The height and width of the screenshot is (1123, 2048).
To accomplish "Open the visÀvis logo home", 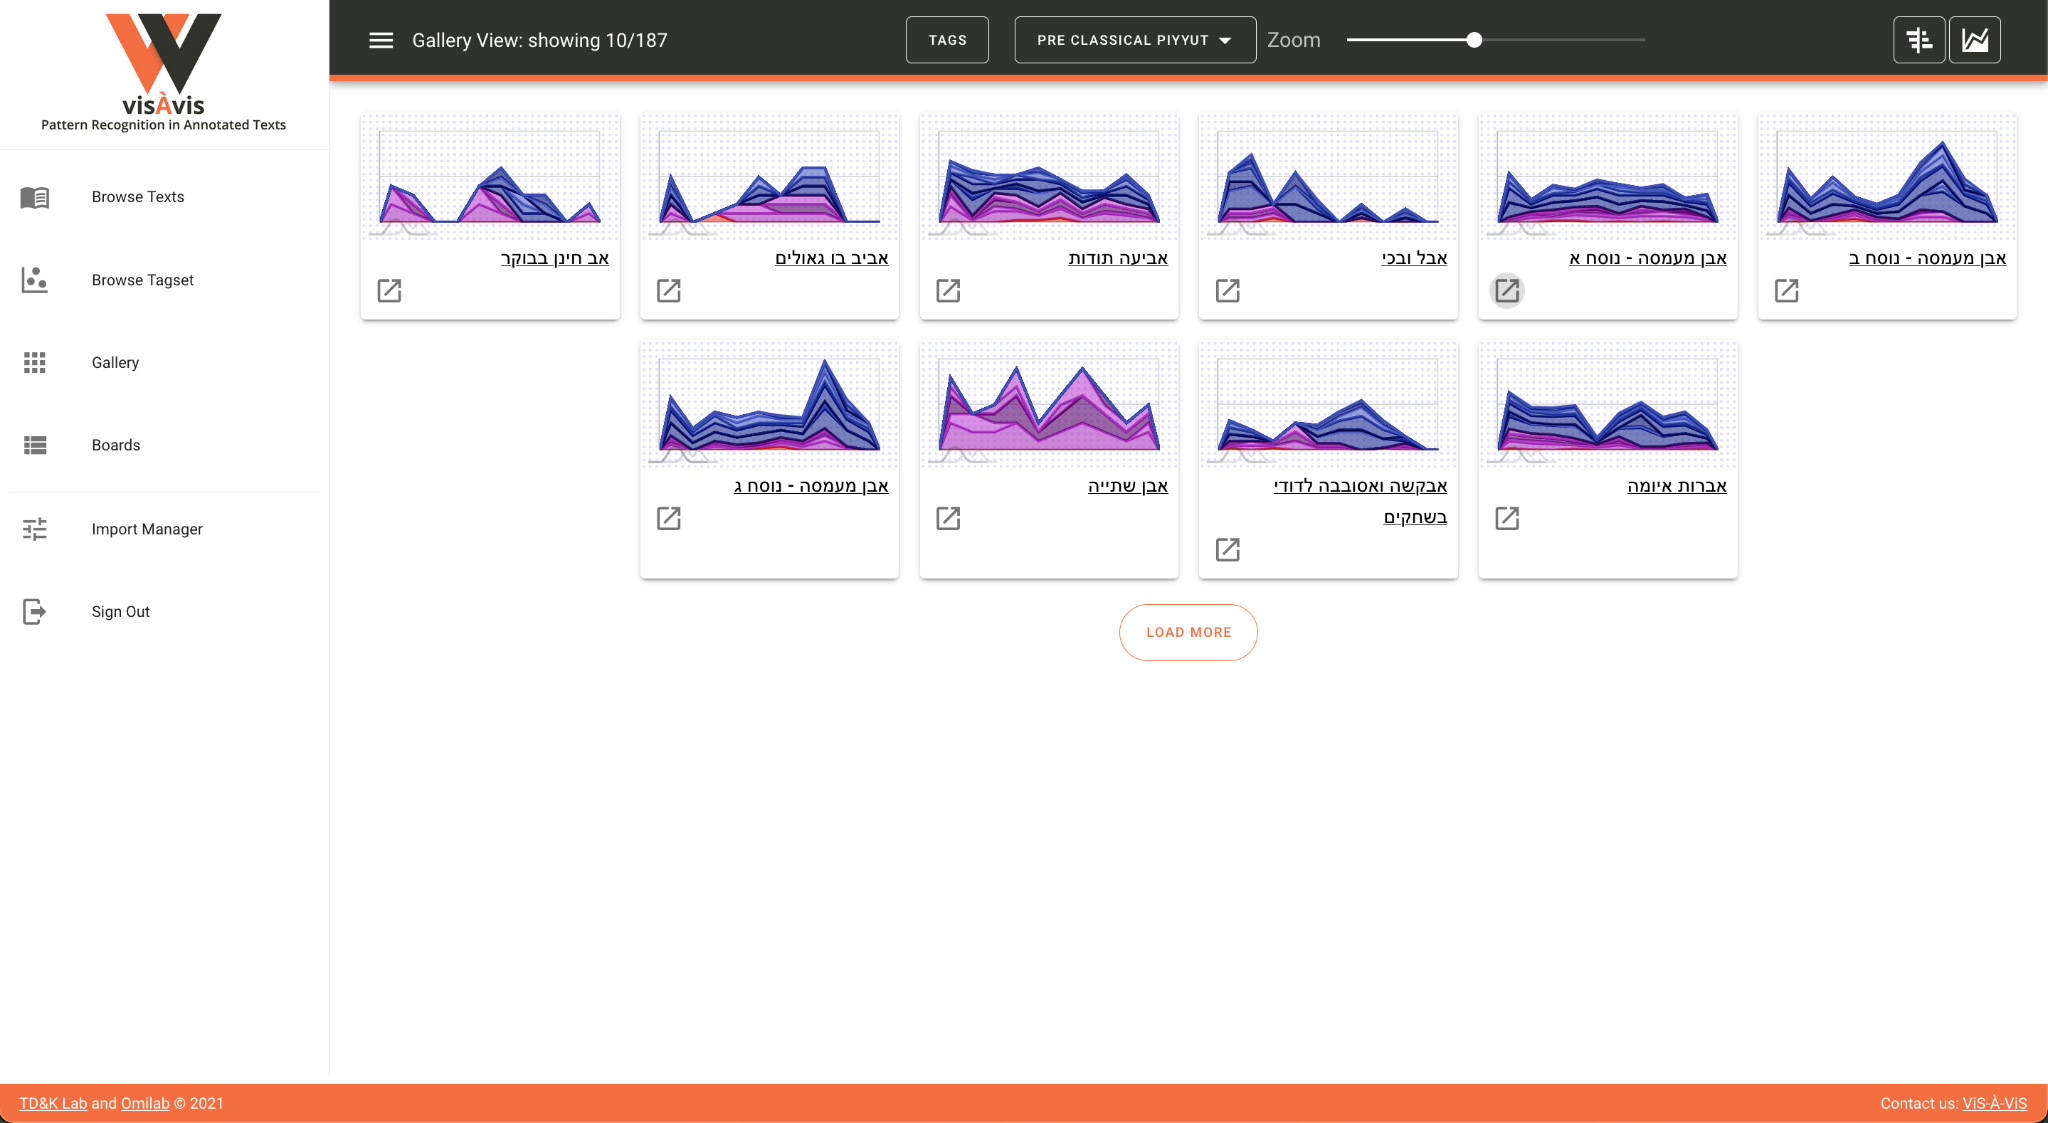I will point(164,72).
